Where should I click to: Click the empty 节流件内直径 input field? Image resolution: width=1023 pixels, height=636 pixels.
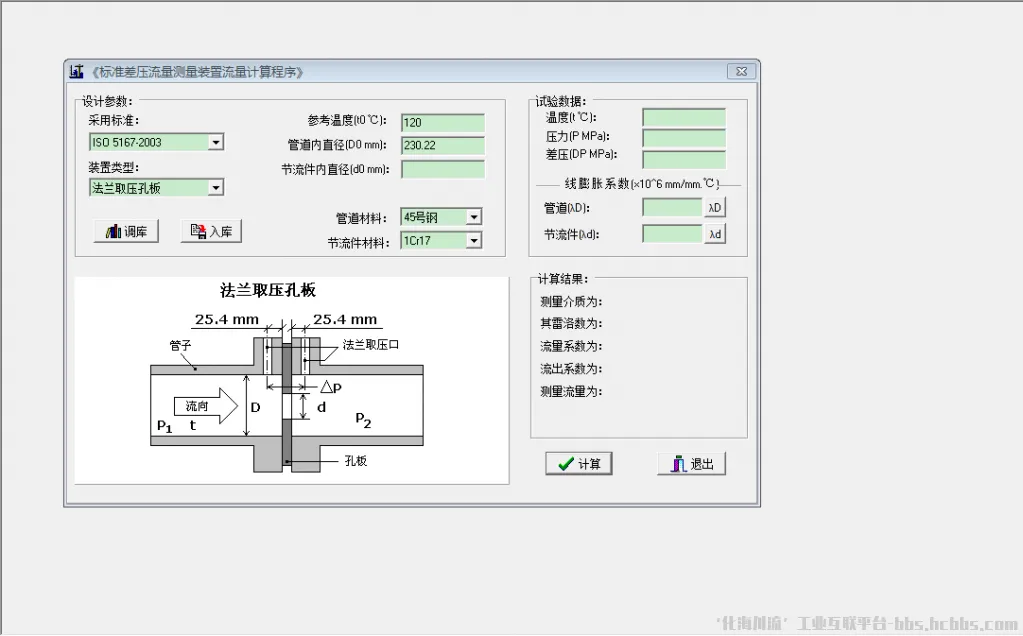[443, 170]
